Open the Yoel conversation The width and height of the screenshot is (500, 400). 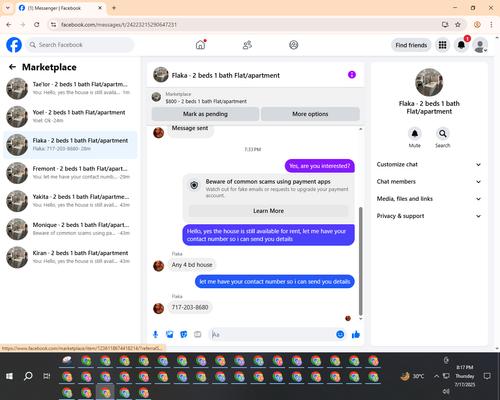[70, 117]
